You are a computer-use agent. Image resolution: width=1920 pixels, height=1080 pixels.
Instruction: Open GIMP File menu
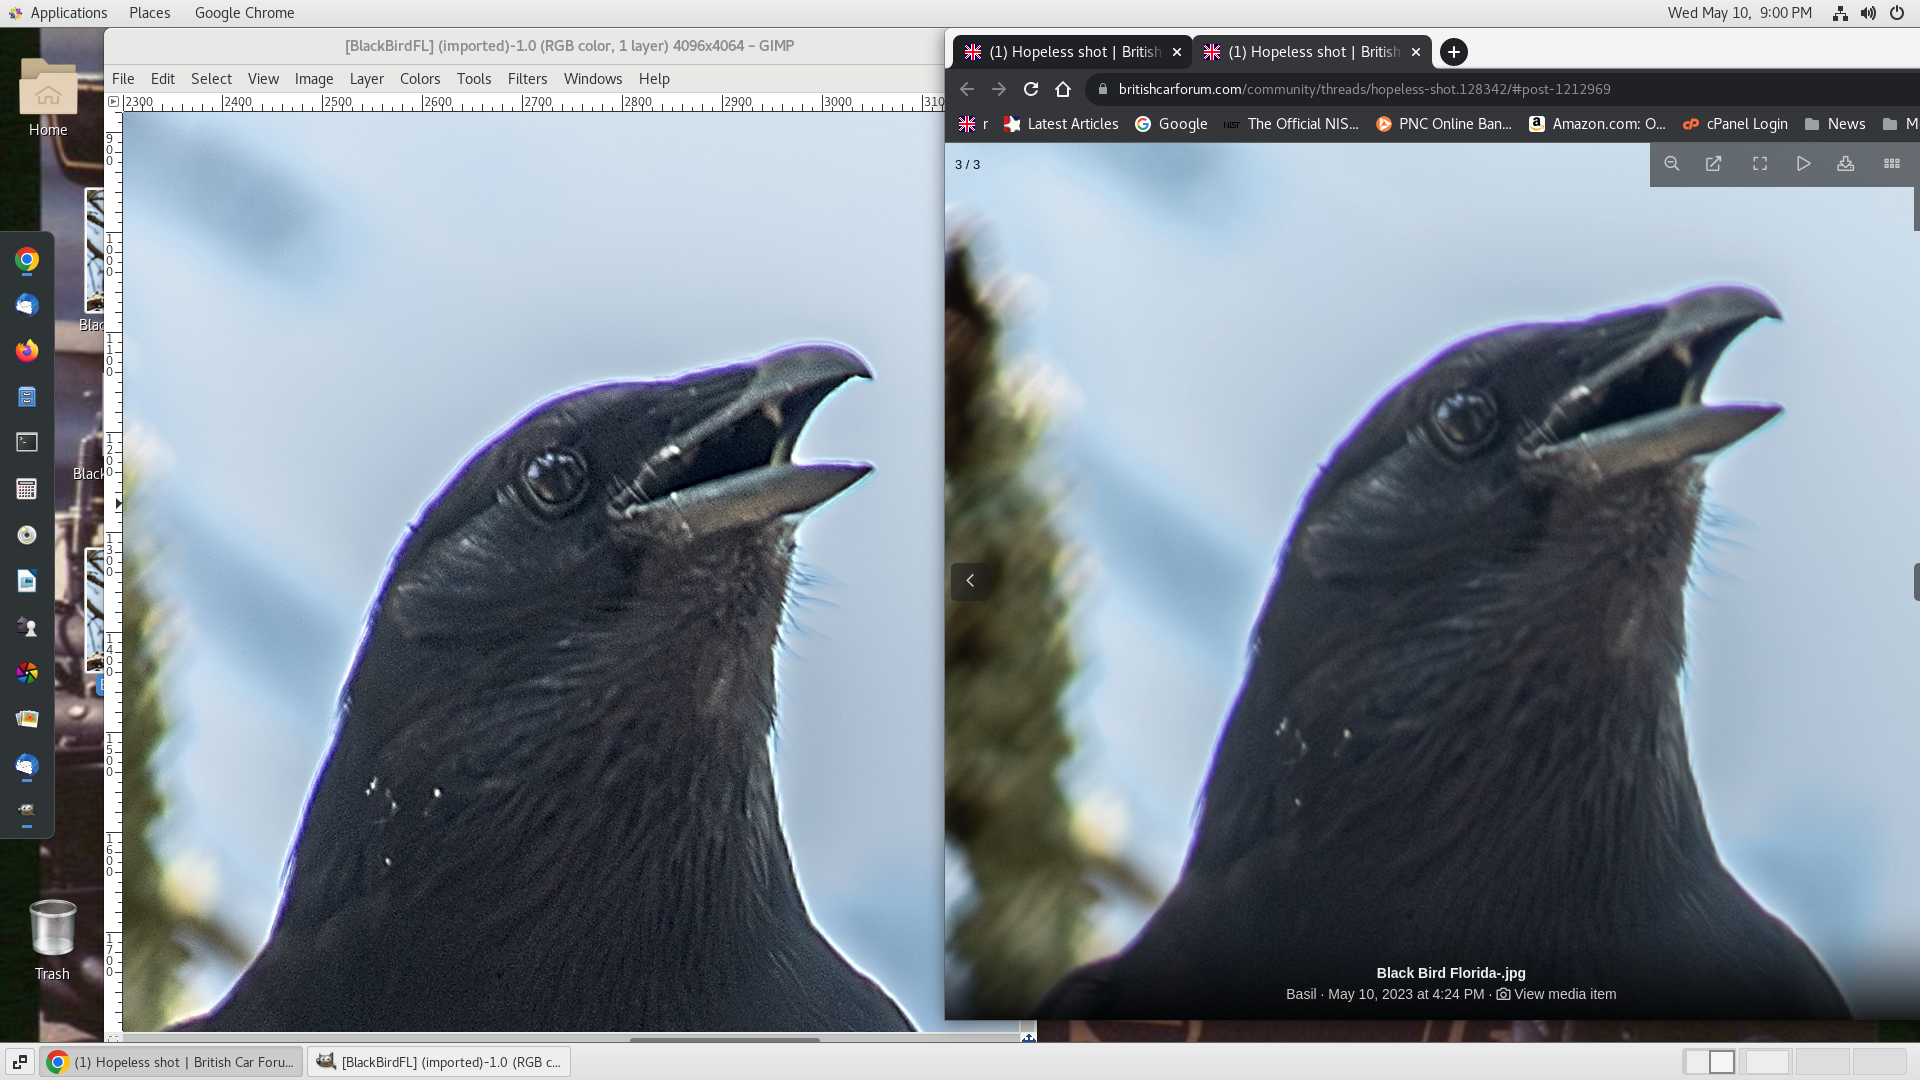pos(123,79)
